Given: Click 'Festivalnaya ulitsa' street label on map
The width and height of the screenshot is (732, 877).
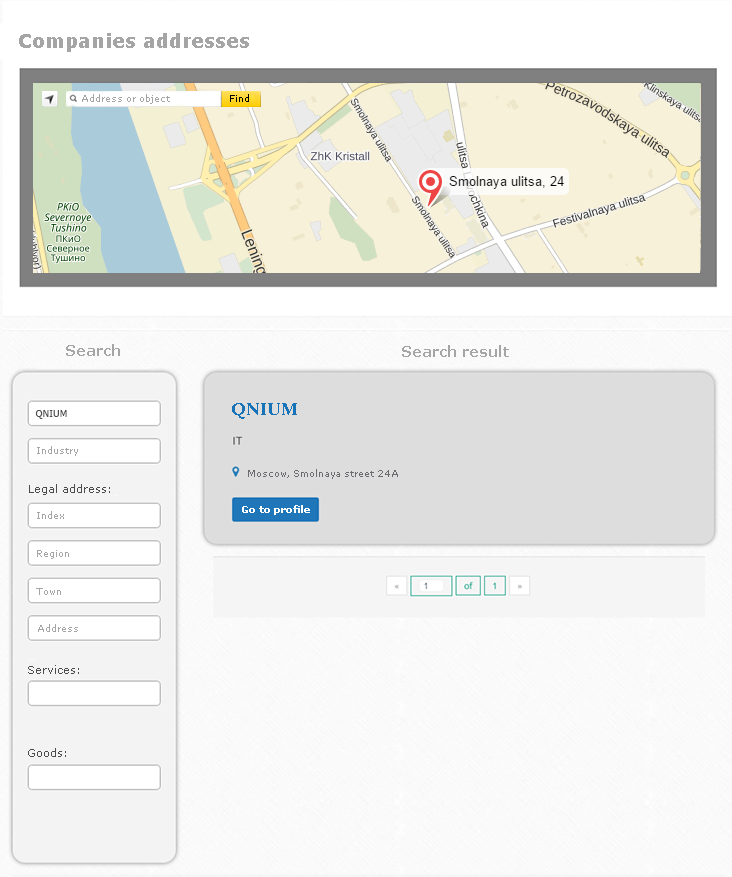Looking at the screenshot, I should tap(599, 211).
